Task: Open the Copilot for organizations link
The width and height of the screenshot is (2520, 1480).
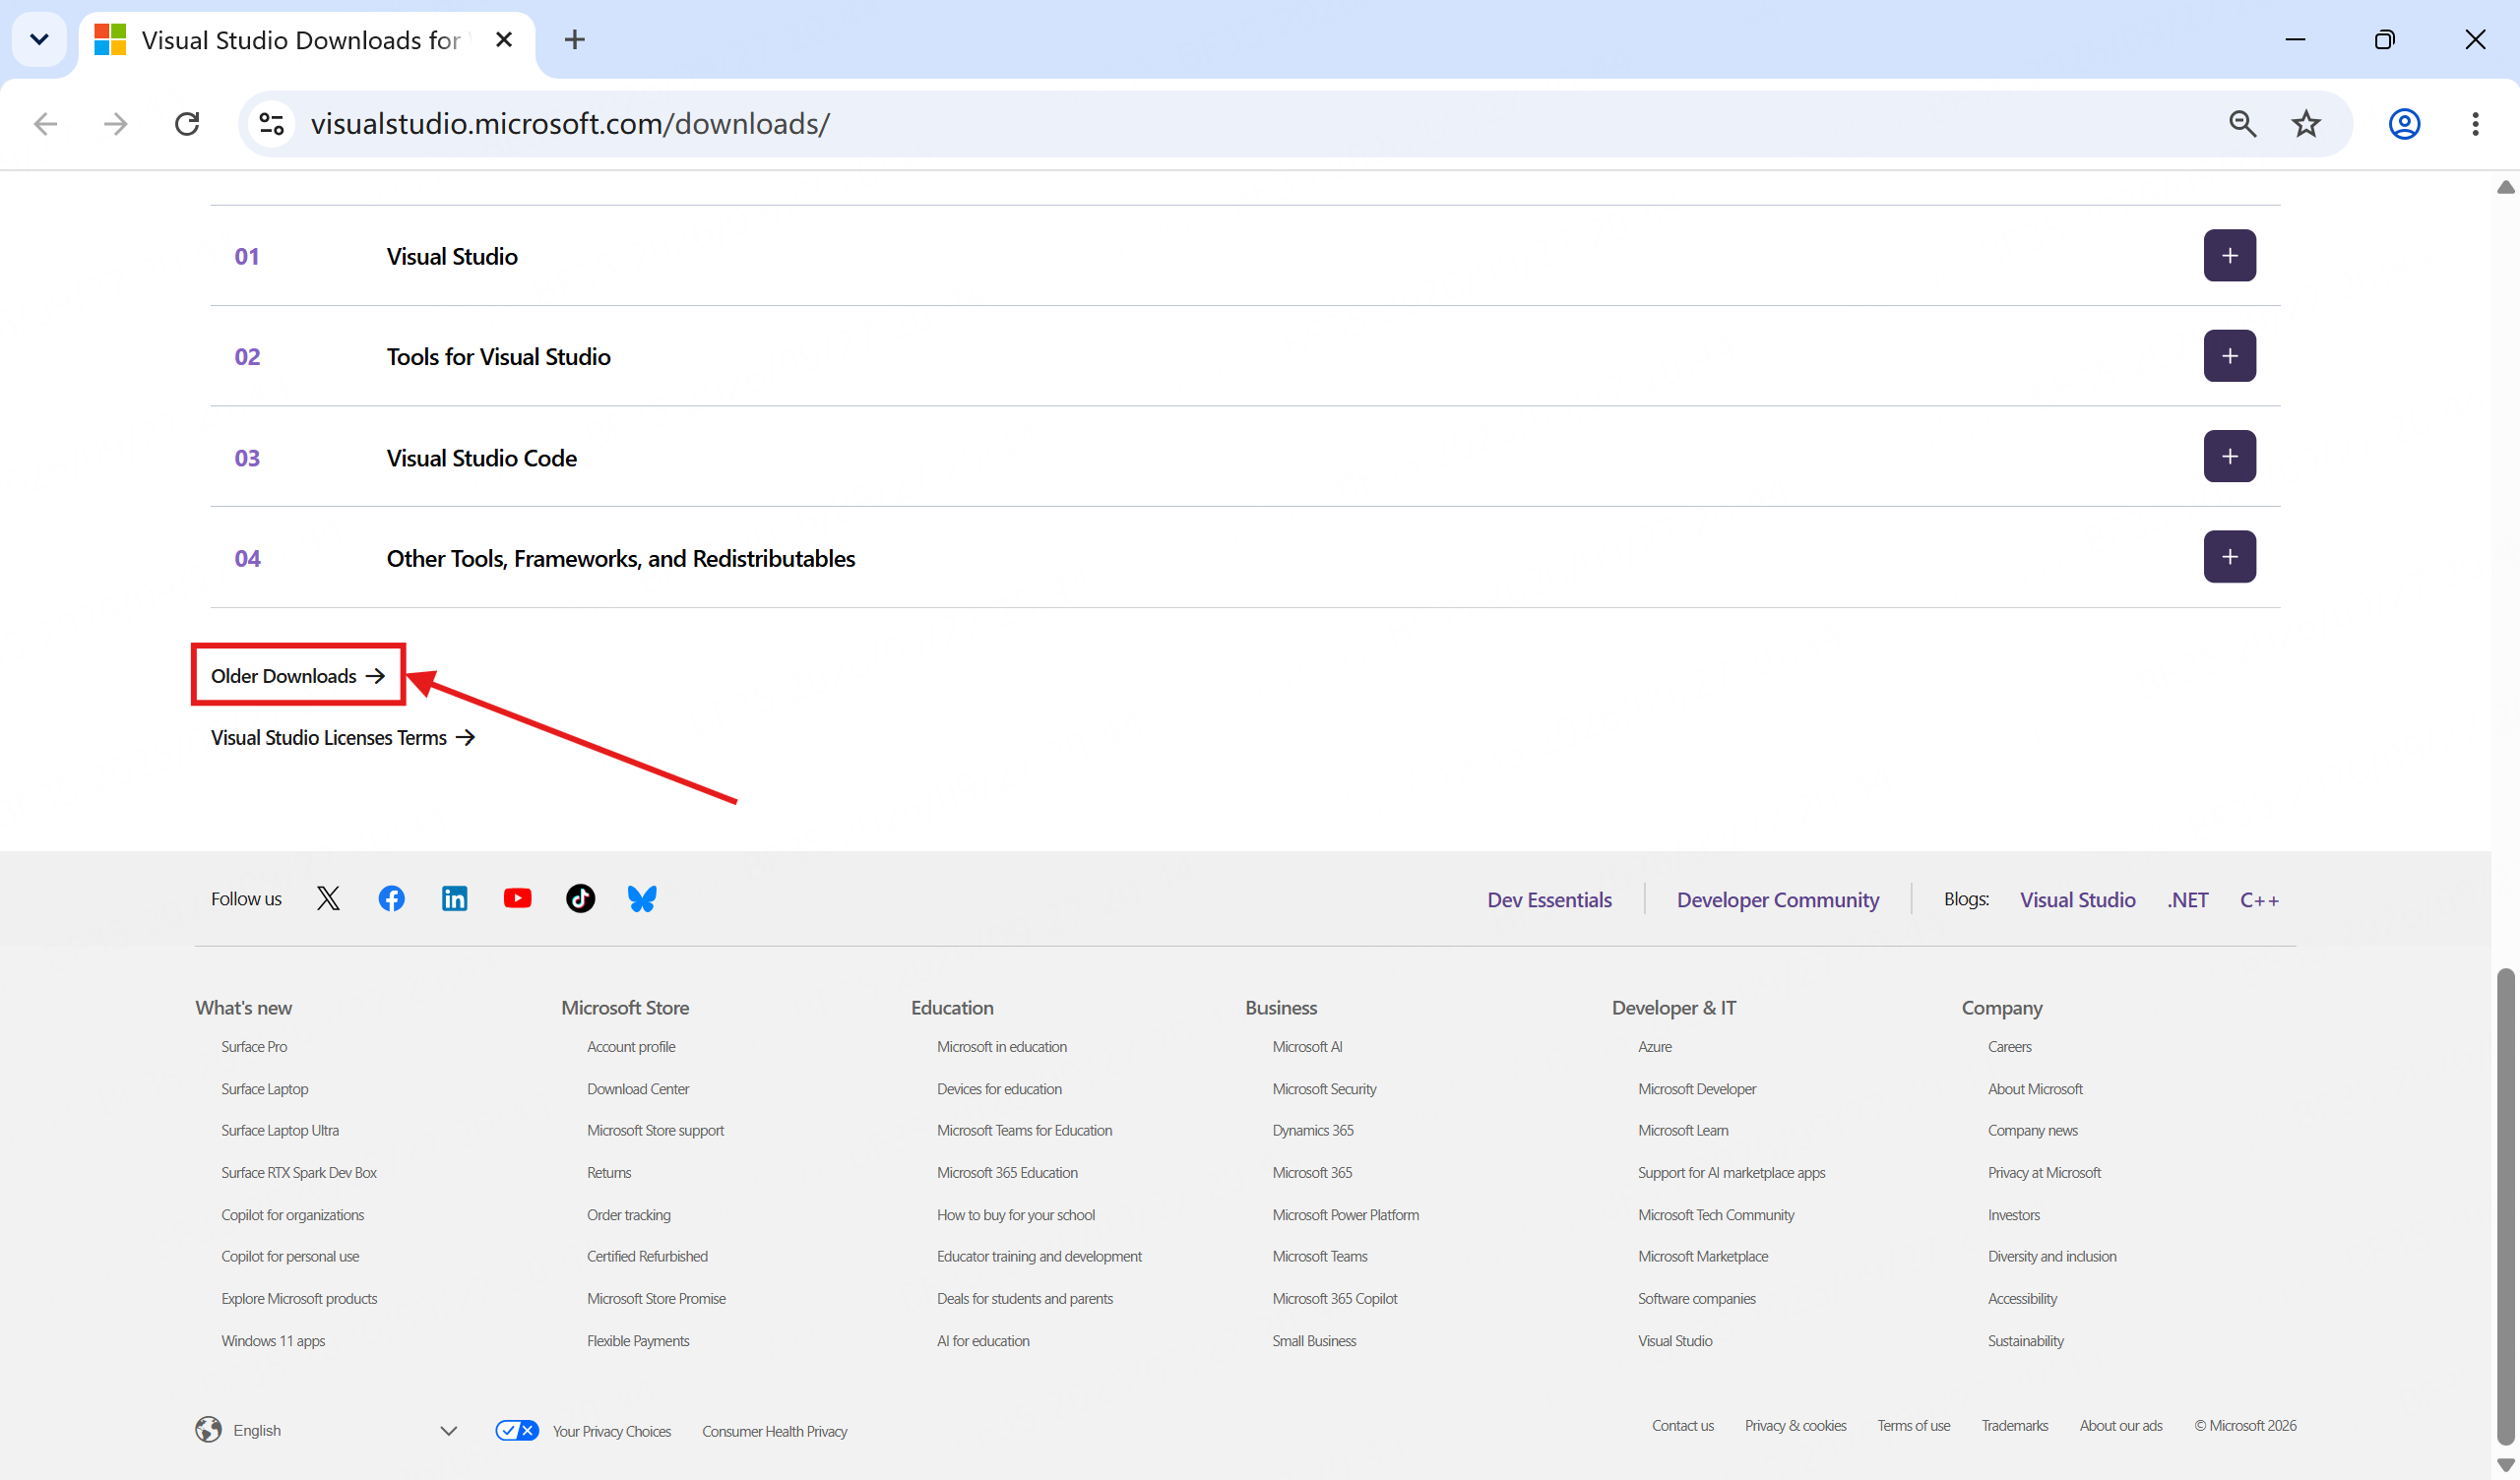Action: (293, 1215)
